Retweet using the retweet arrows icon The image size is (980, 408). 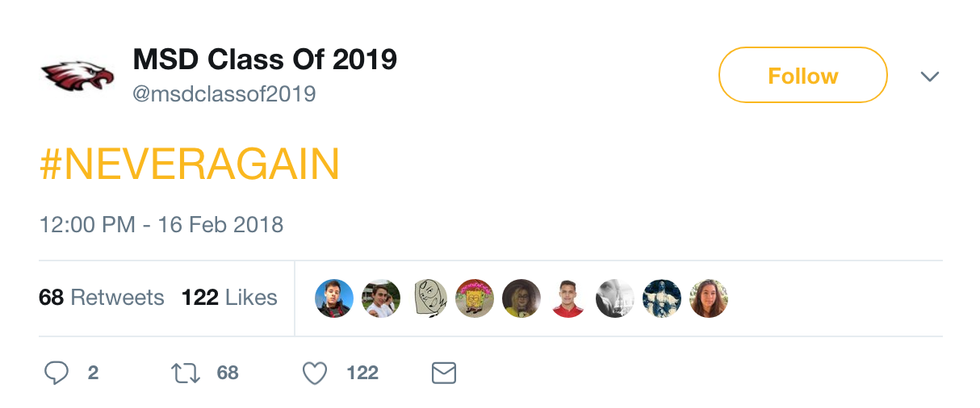[185, 373]
